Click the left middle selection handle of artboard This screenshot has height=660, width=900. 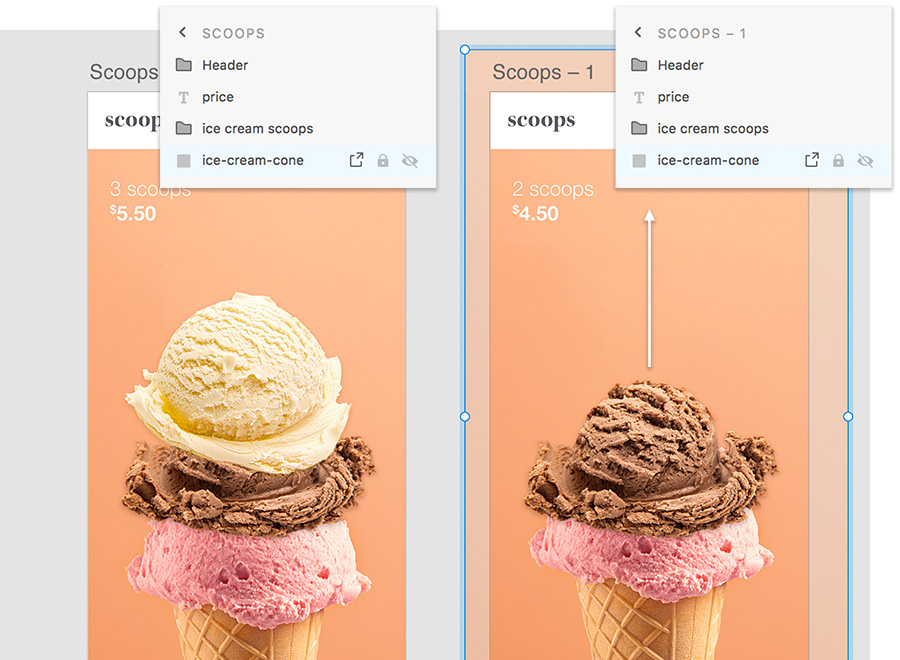pos(465,417)
